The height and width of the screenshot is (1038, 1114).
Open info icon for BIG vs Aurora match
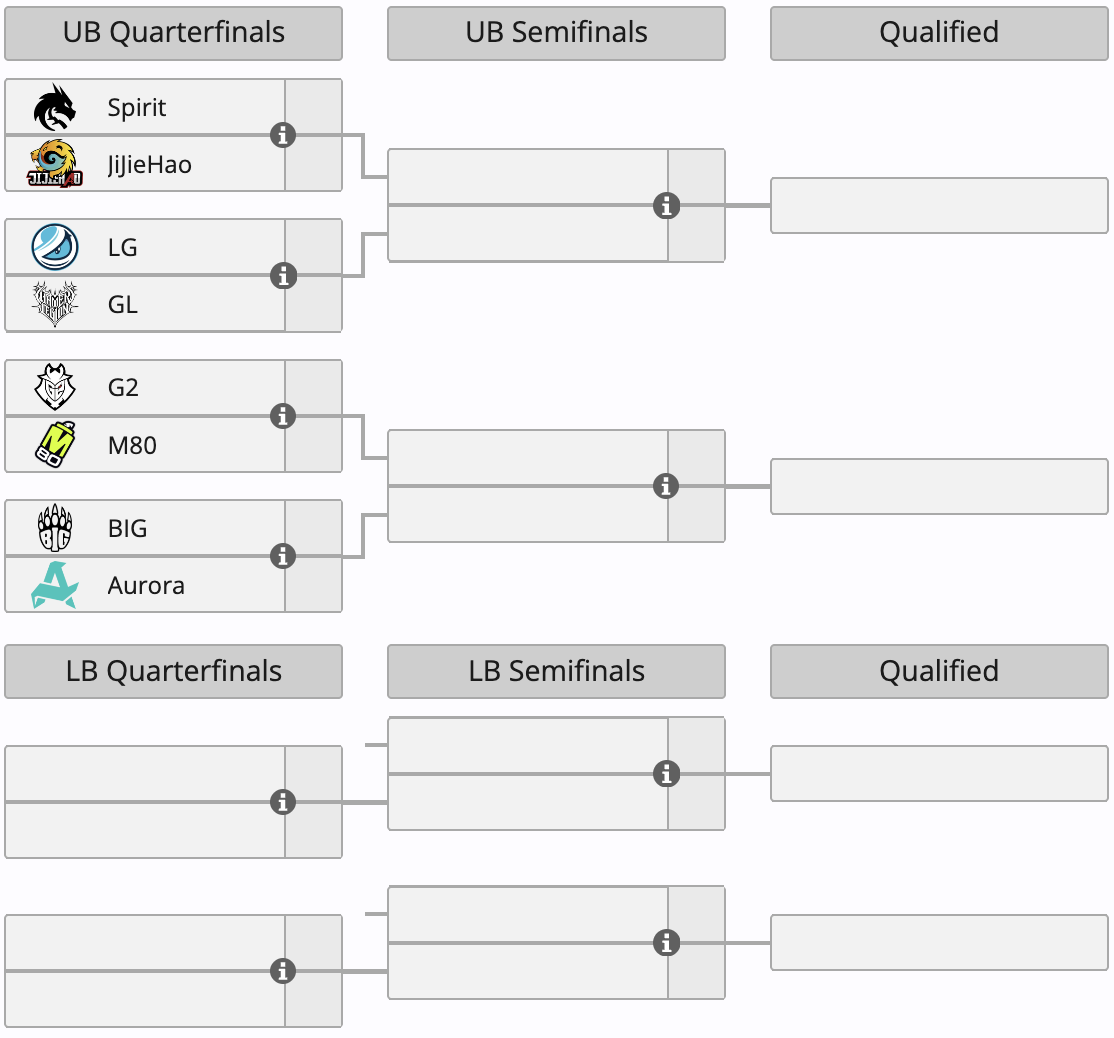coord(283,556)
